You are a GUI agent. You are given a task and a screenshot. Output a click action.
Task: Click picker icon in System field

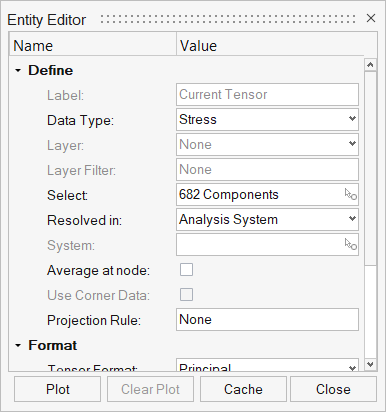pos(351,244)
